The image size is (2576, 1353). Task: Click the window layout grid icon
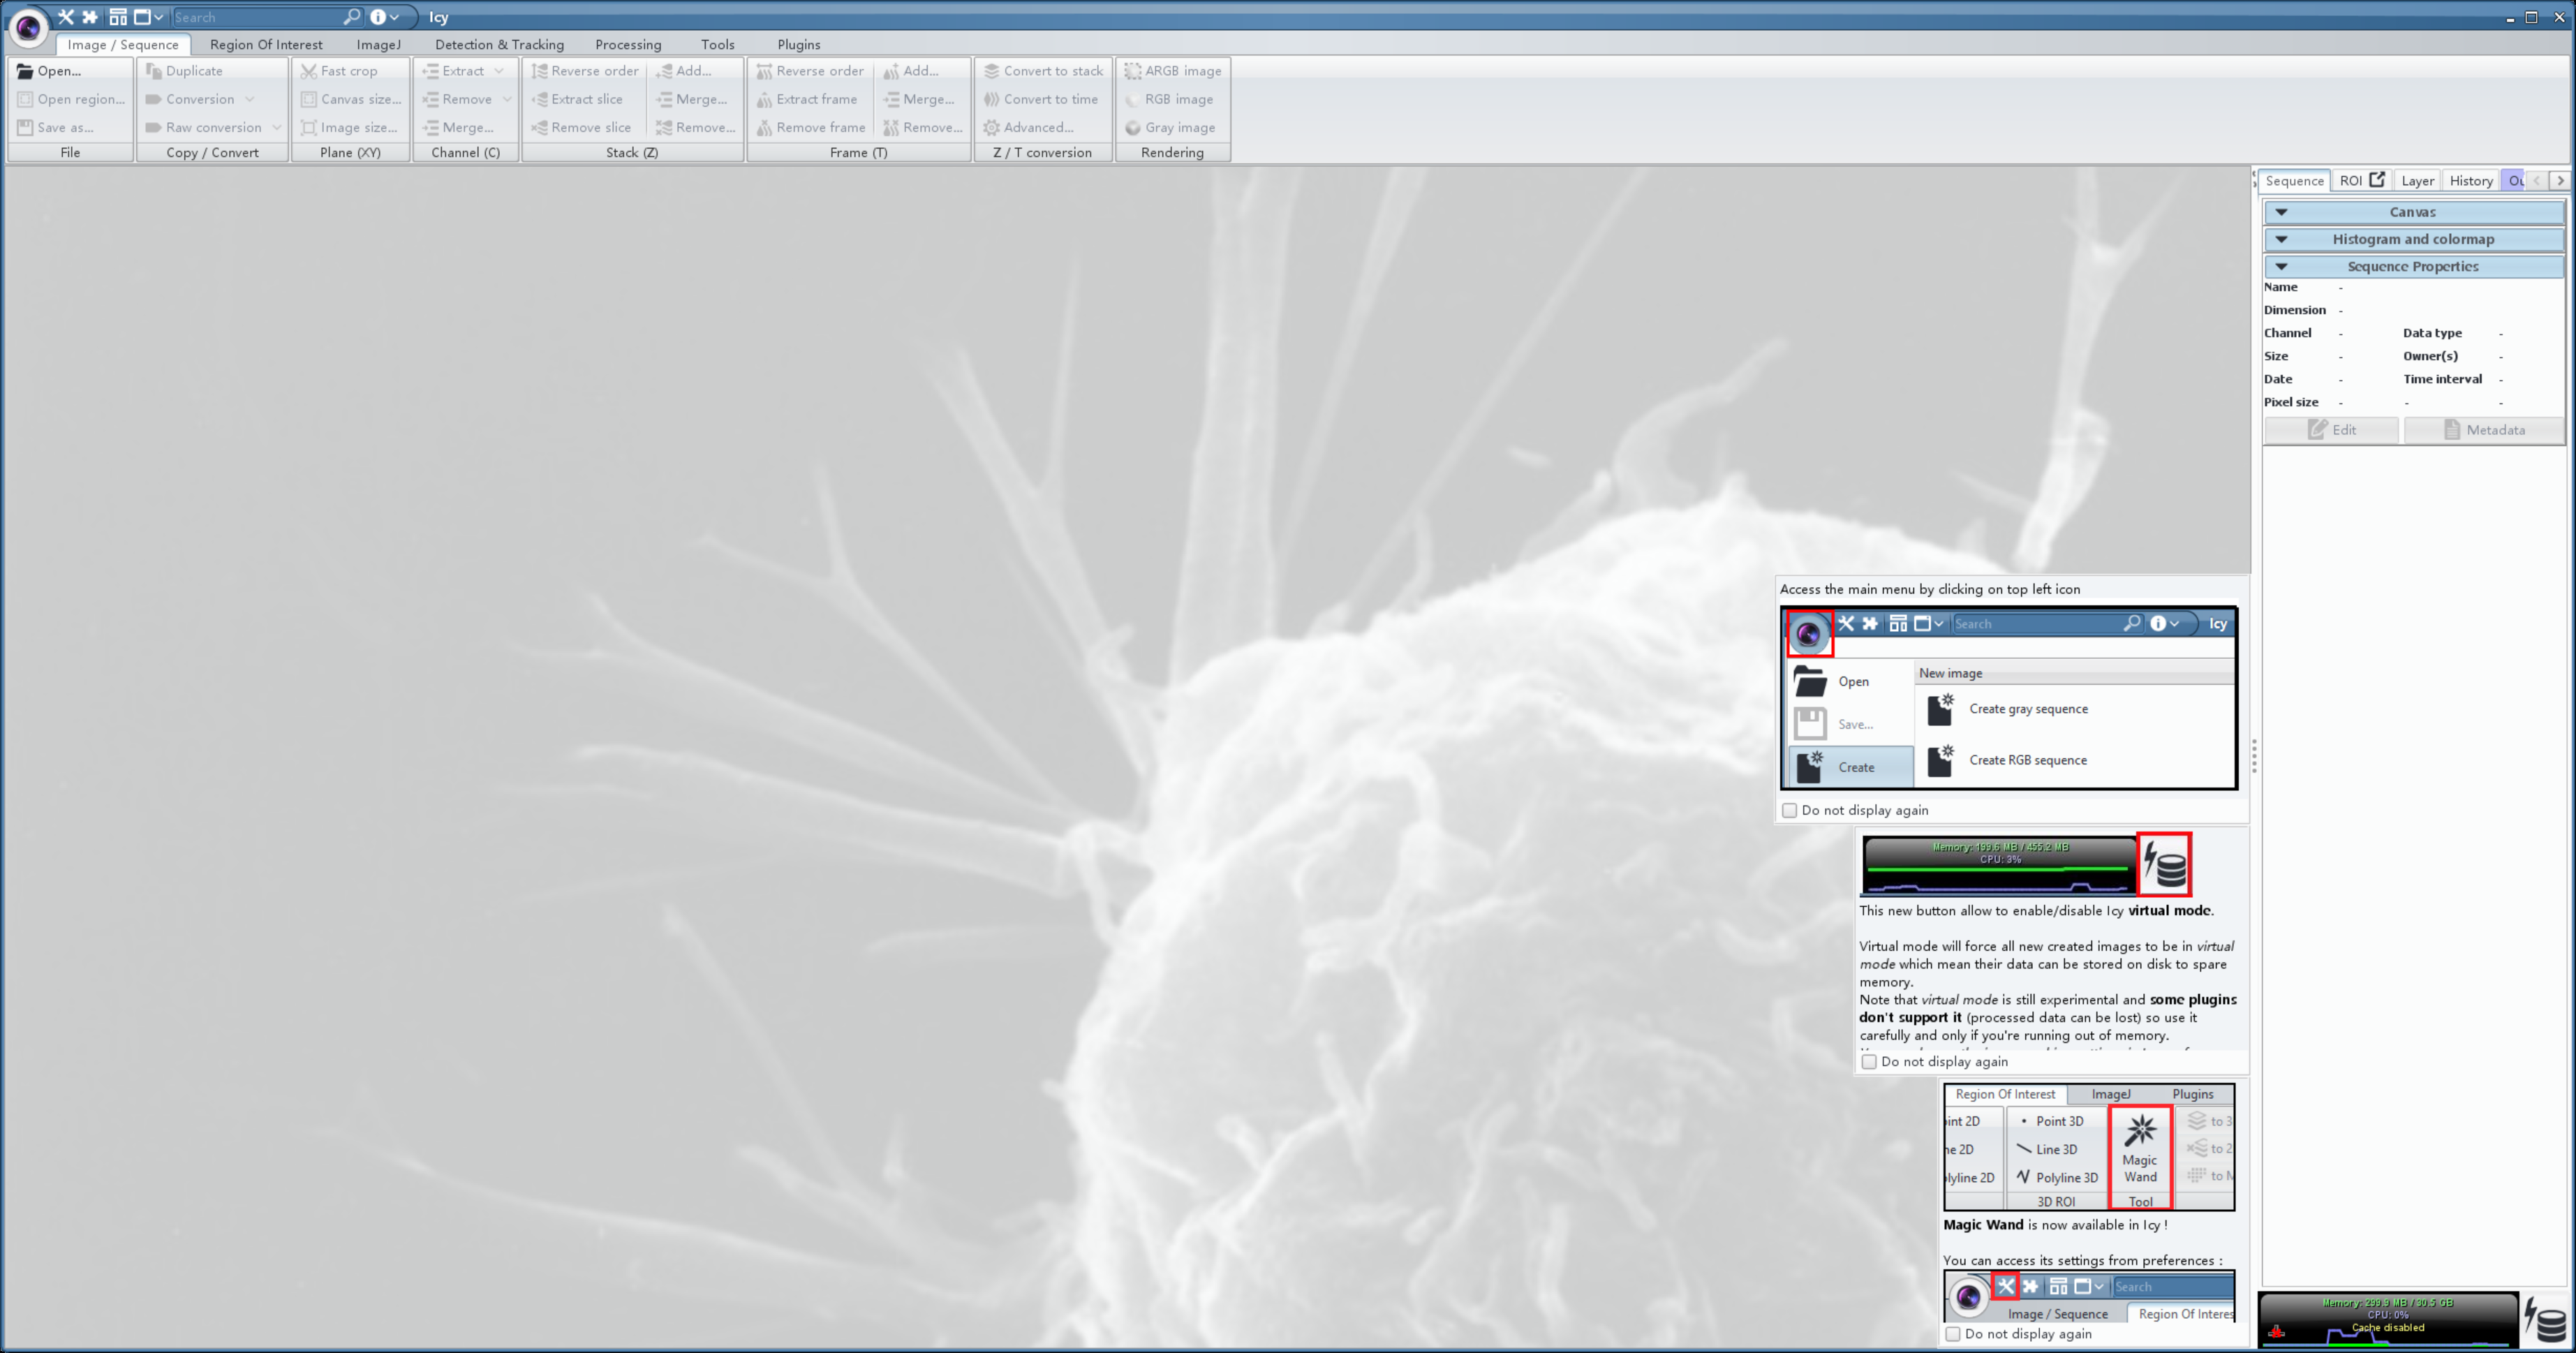[x=118, y=17]
